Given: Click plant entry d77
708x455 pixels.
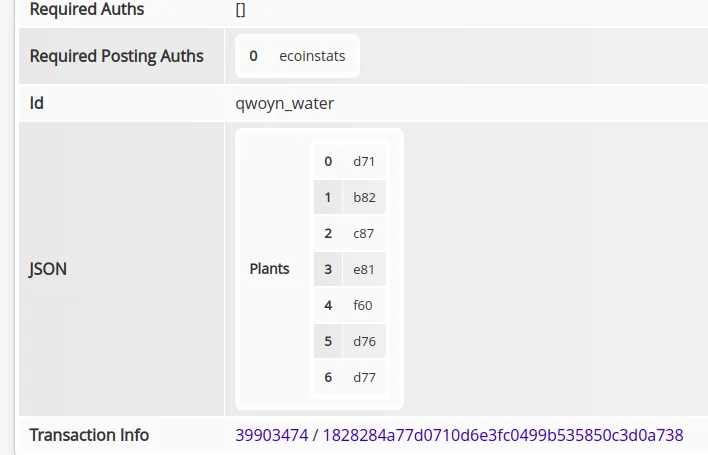Looking at the screenshot, I should coord(364,377).
